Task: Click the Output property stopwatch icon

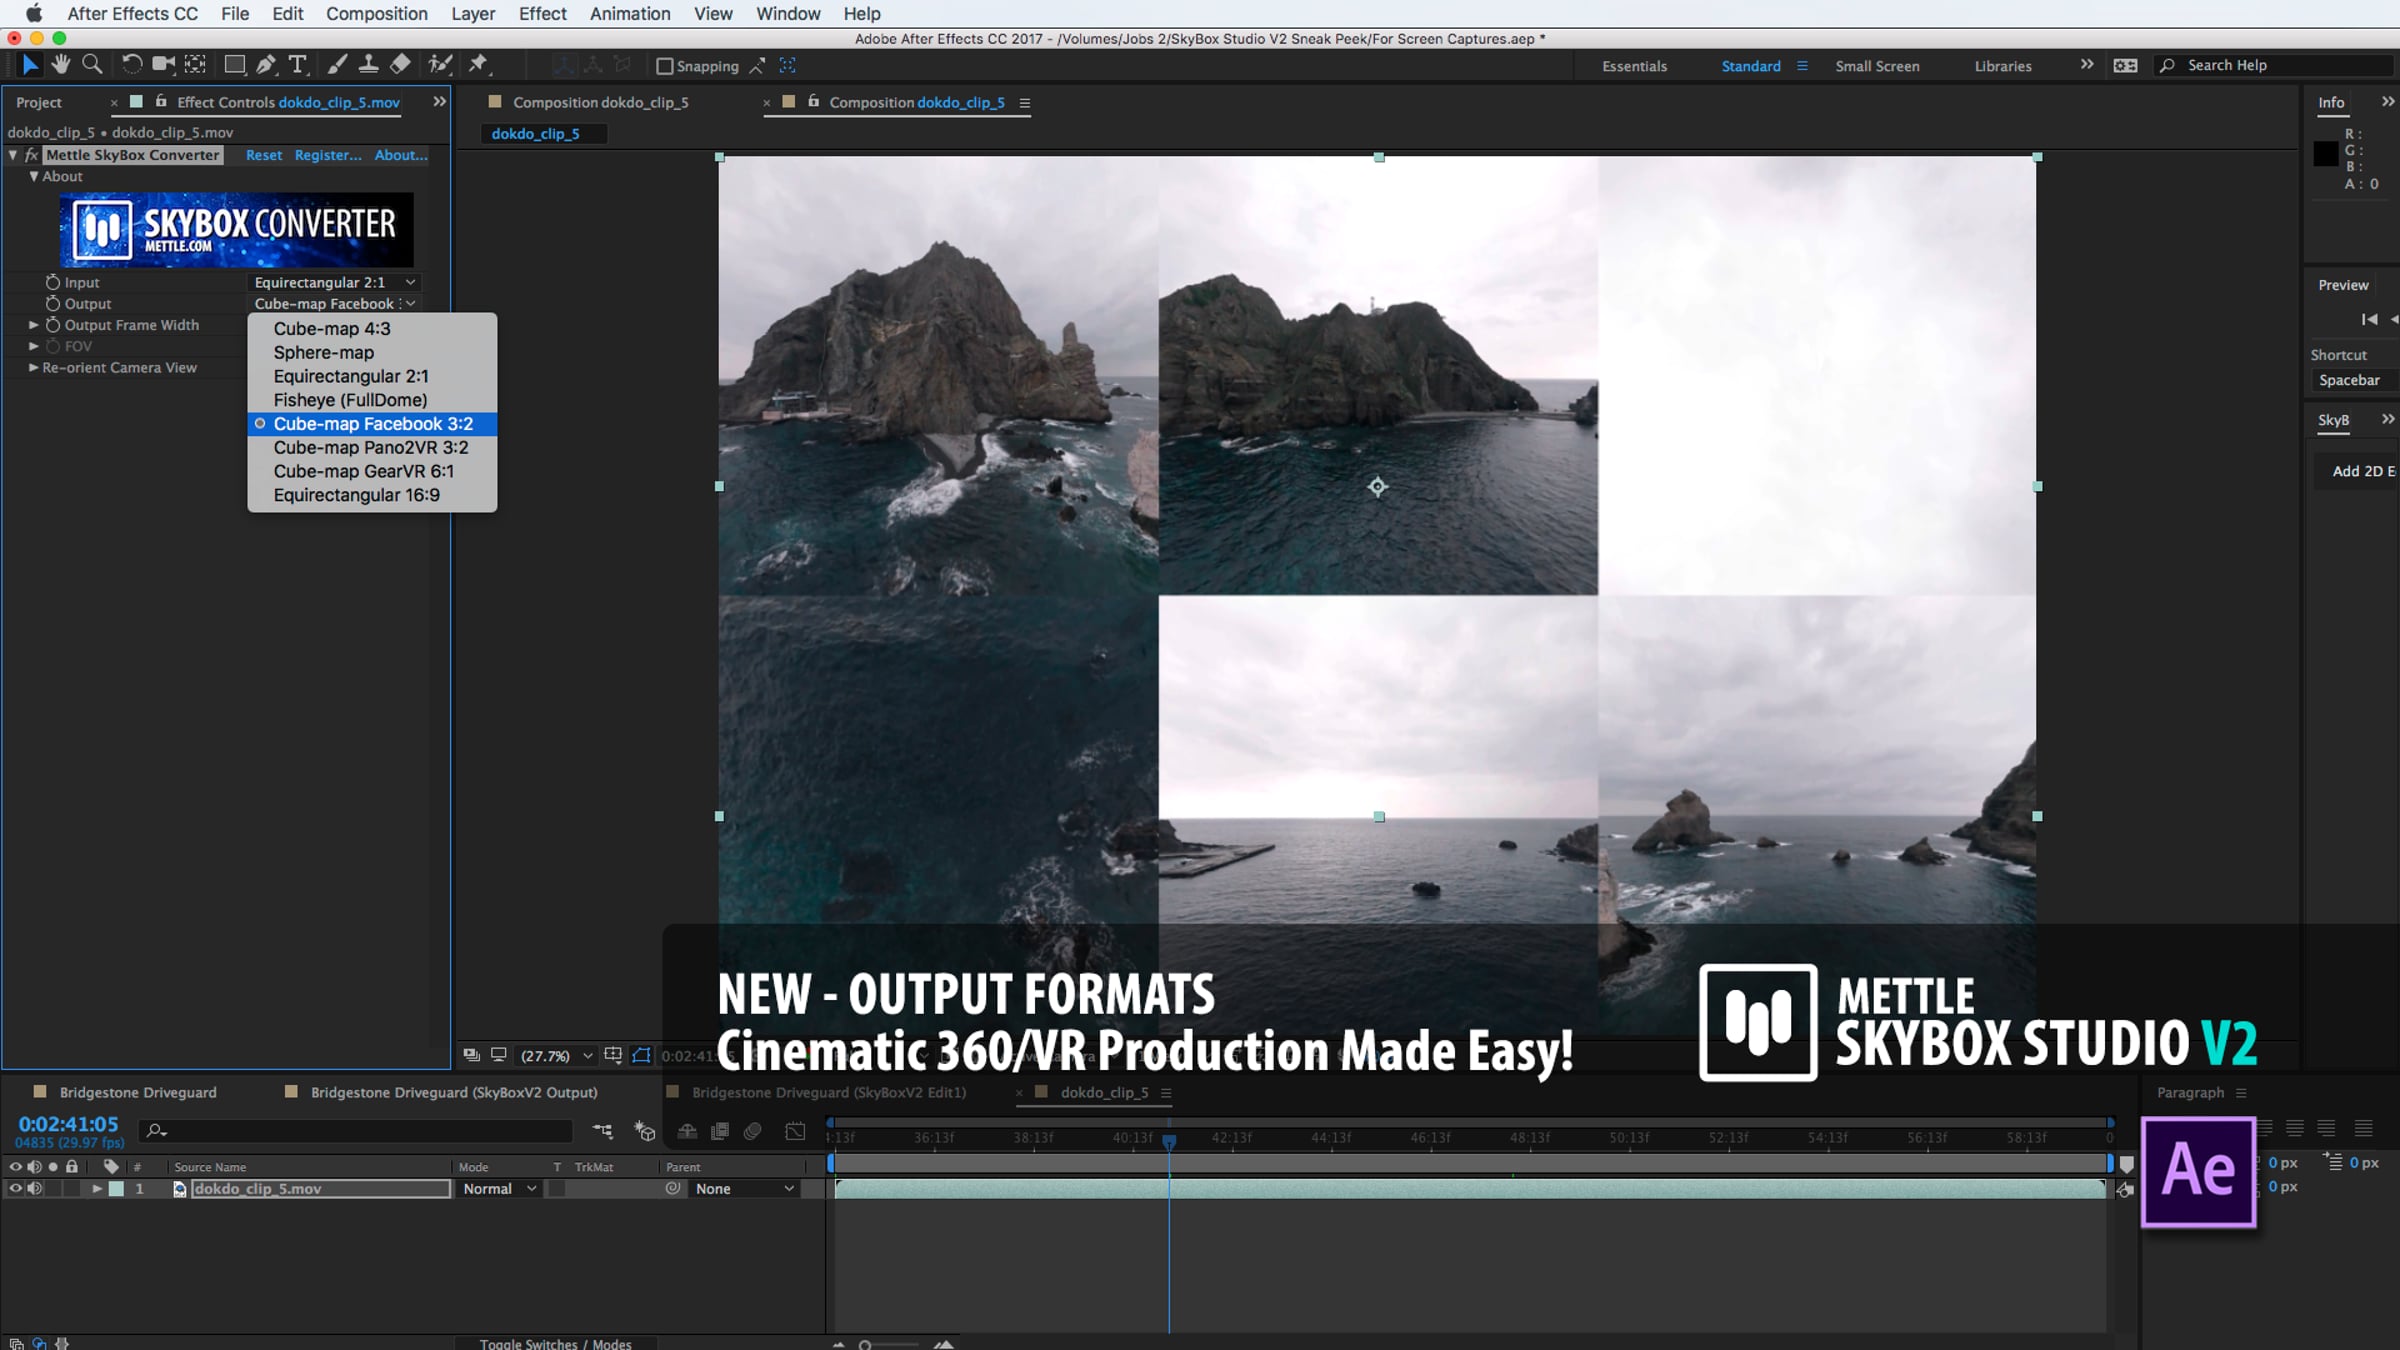Action: 53,303
